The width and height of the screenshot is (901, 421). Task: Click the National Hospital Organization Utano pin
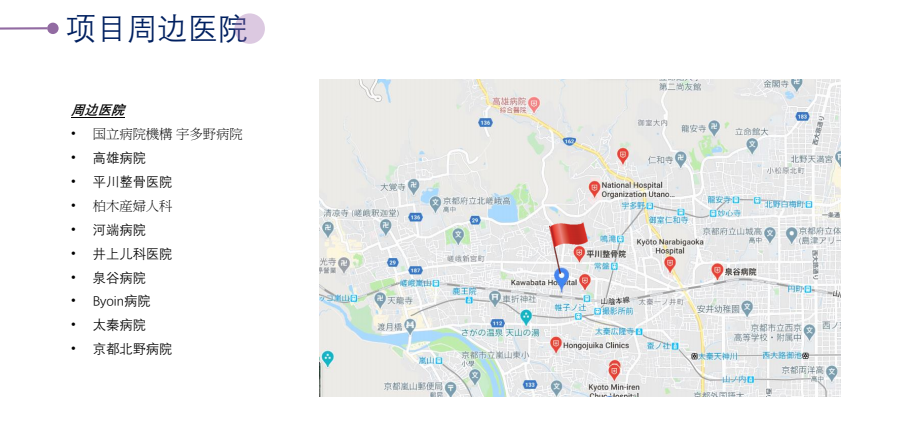point(594,188)
